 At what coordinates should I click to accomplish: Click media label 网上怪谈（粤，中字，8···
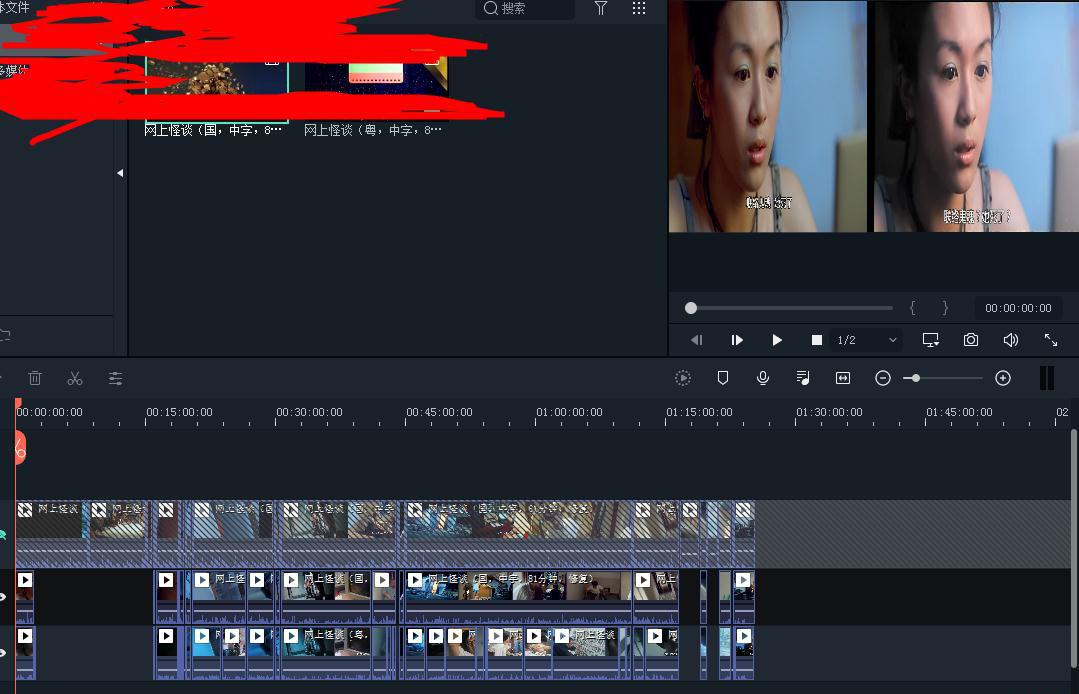point(372,130)
